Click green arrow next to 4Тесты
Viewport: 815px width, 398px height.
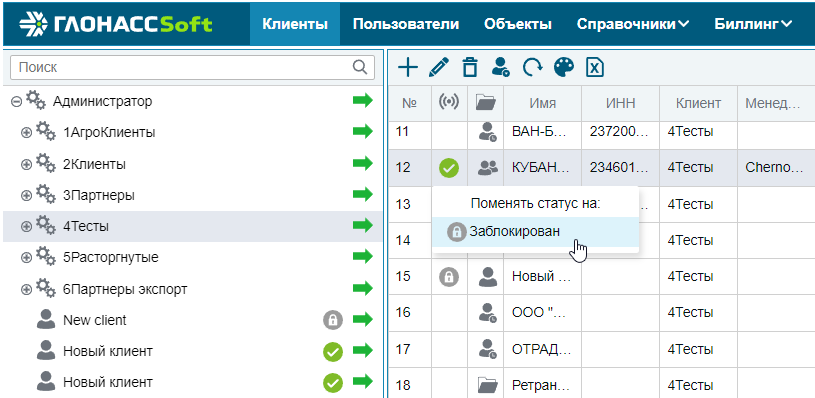(363, 225)
